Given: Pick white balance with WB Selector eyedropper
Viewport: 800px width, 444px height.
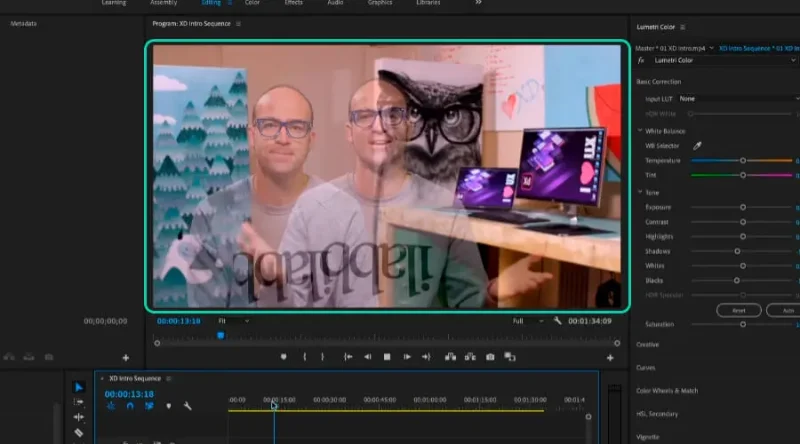Looking at the screenshot, I should [697, 146].
